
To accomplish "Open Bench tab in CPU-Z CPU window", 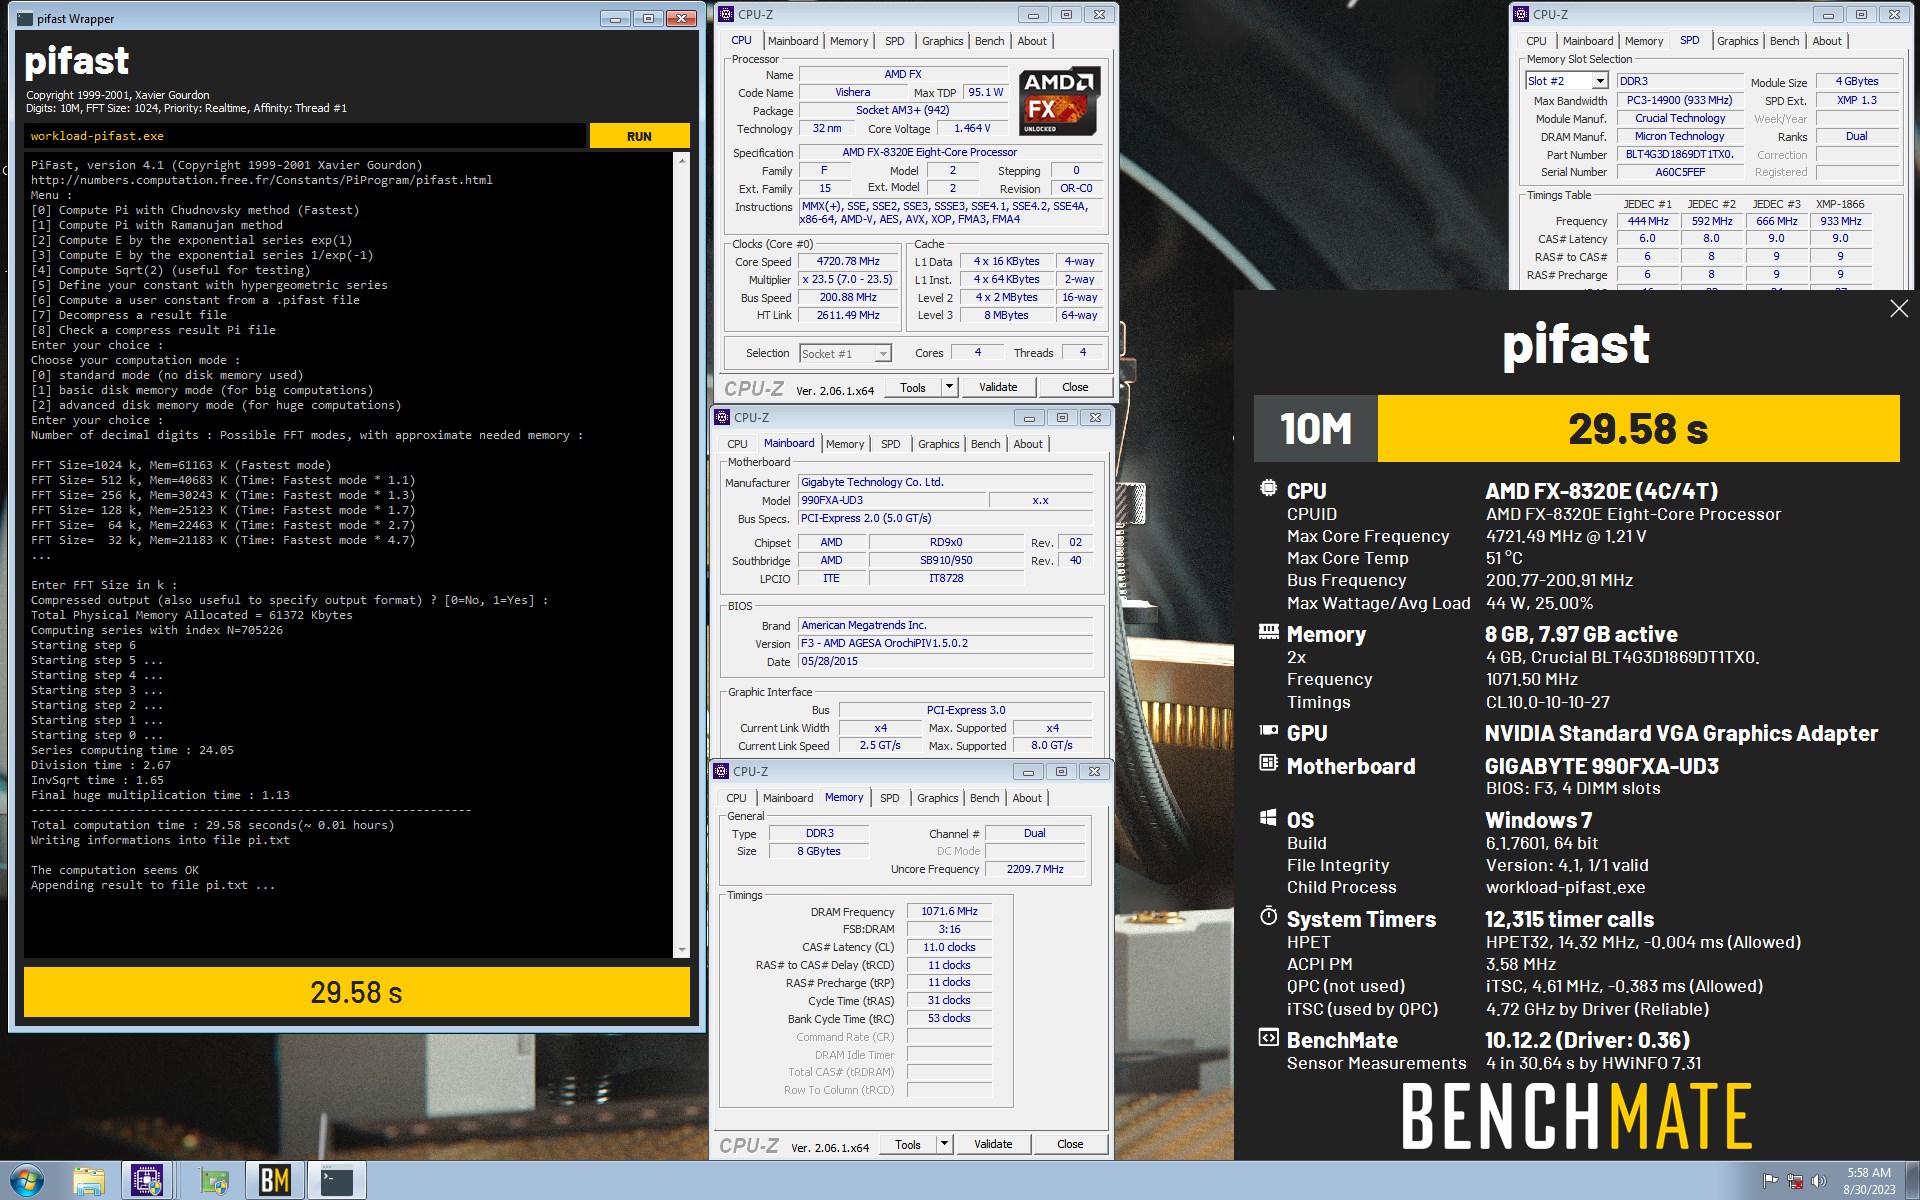I will click(x=989, y=41).
